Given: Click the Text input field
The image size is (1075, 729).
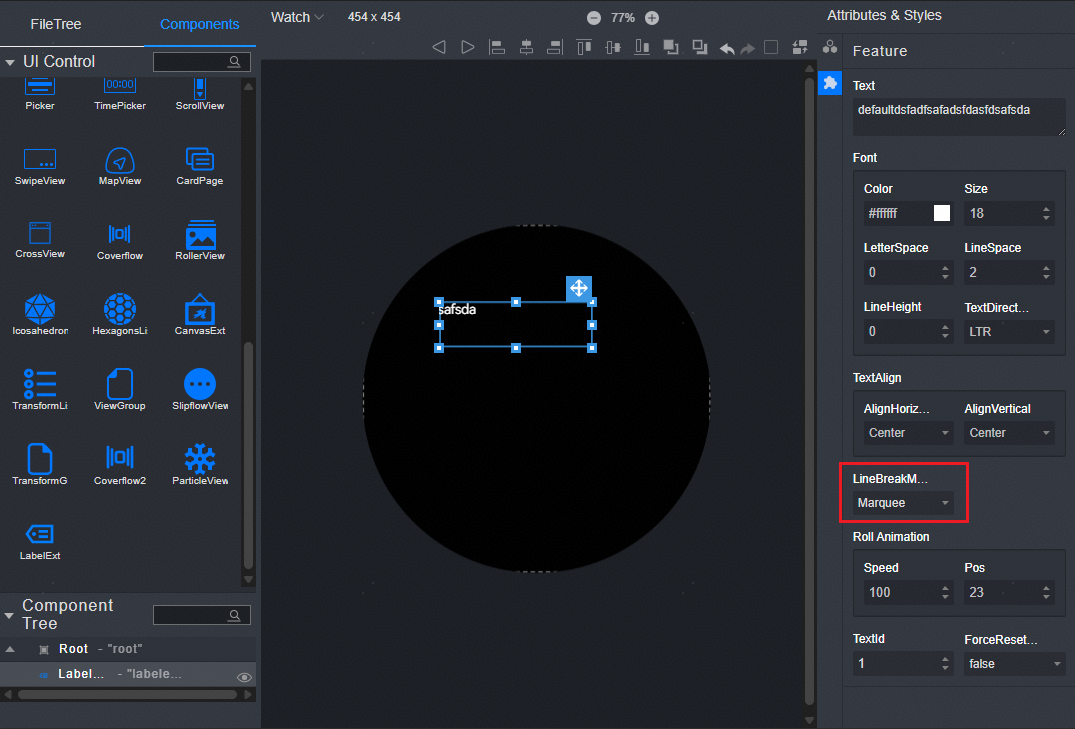Looking at the screenshot, I should pos(958,116).
